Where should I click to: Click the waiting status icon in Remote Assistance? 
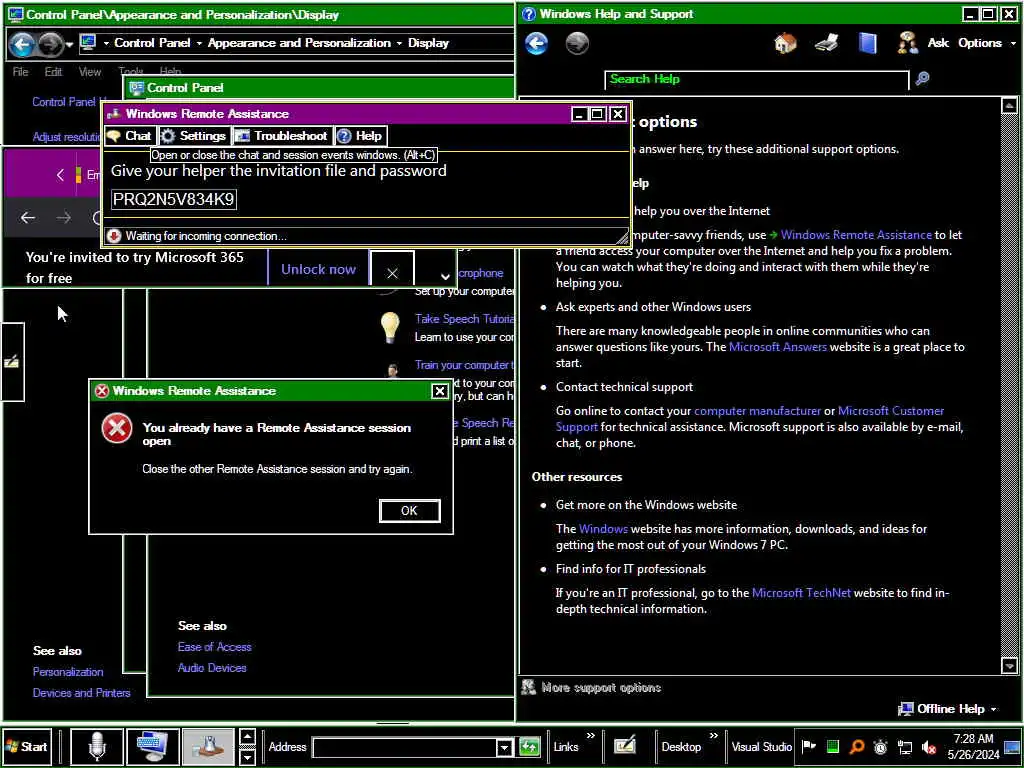coord(114,236)
